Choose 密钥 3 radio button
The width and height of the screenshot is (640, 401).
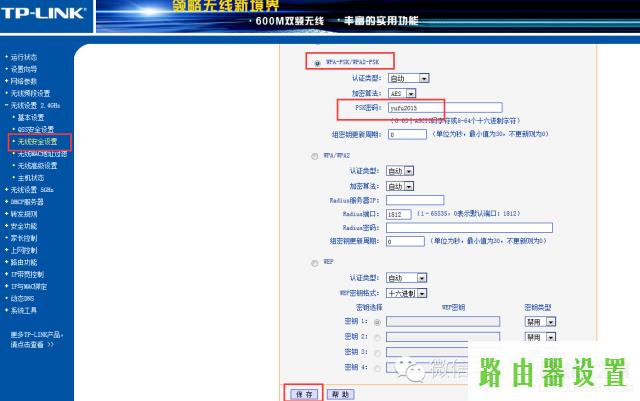coord(377,353)
